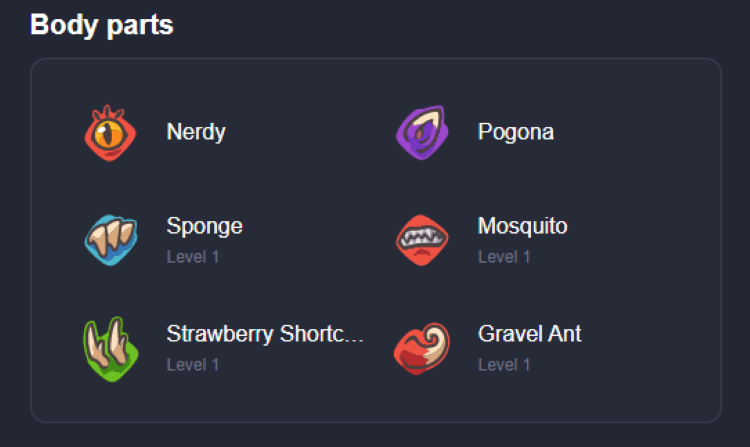Open the Gravel Ant part name

pos(529,334)
